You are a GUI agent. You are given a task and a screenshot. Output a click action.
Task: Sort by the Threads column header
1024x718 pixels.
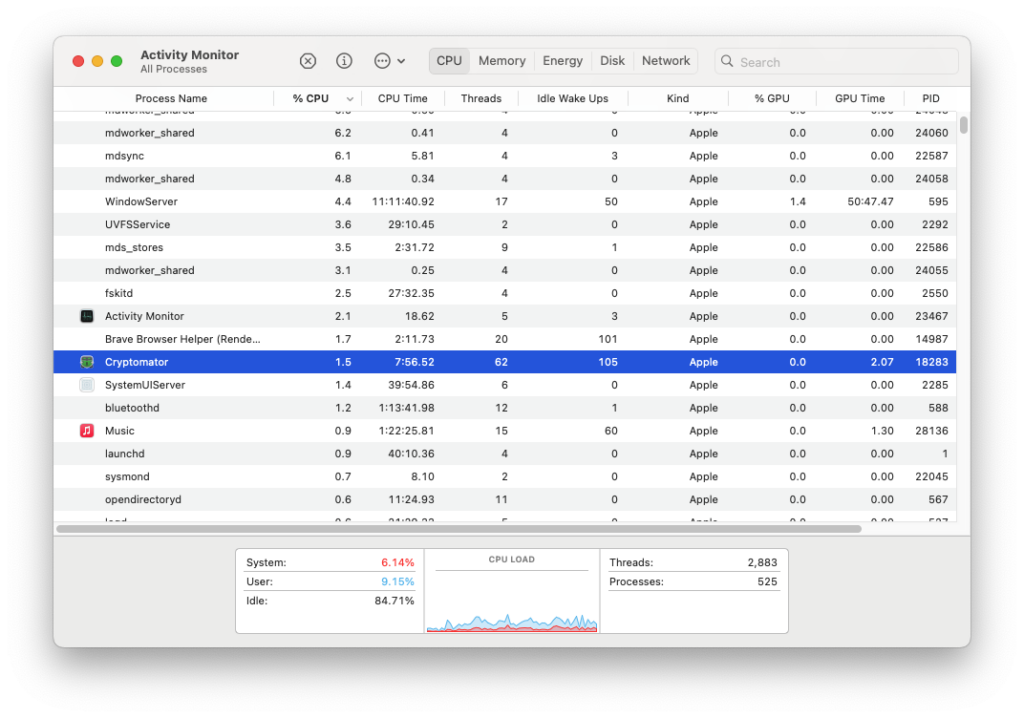(481, 99)
